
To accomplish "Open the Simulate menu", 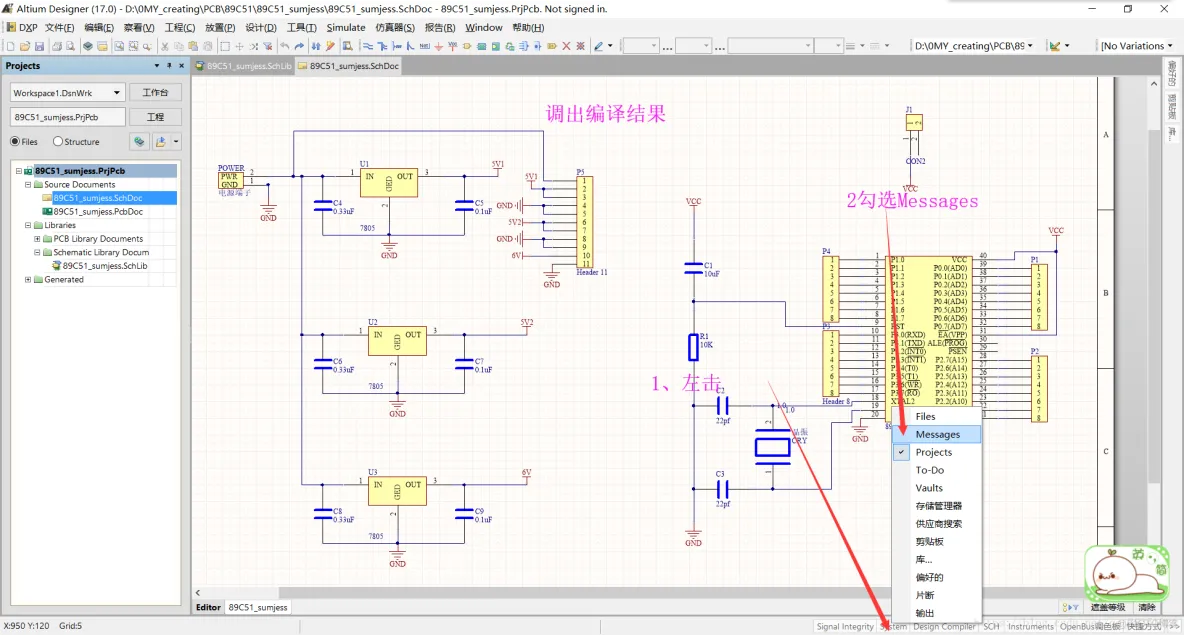I will point(346,27).
